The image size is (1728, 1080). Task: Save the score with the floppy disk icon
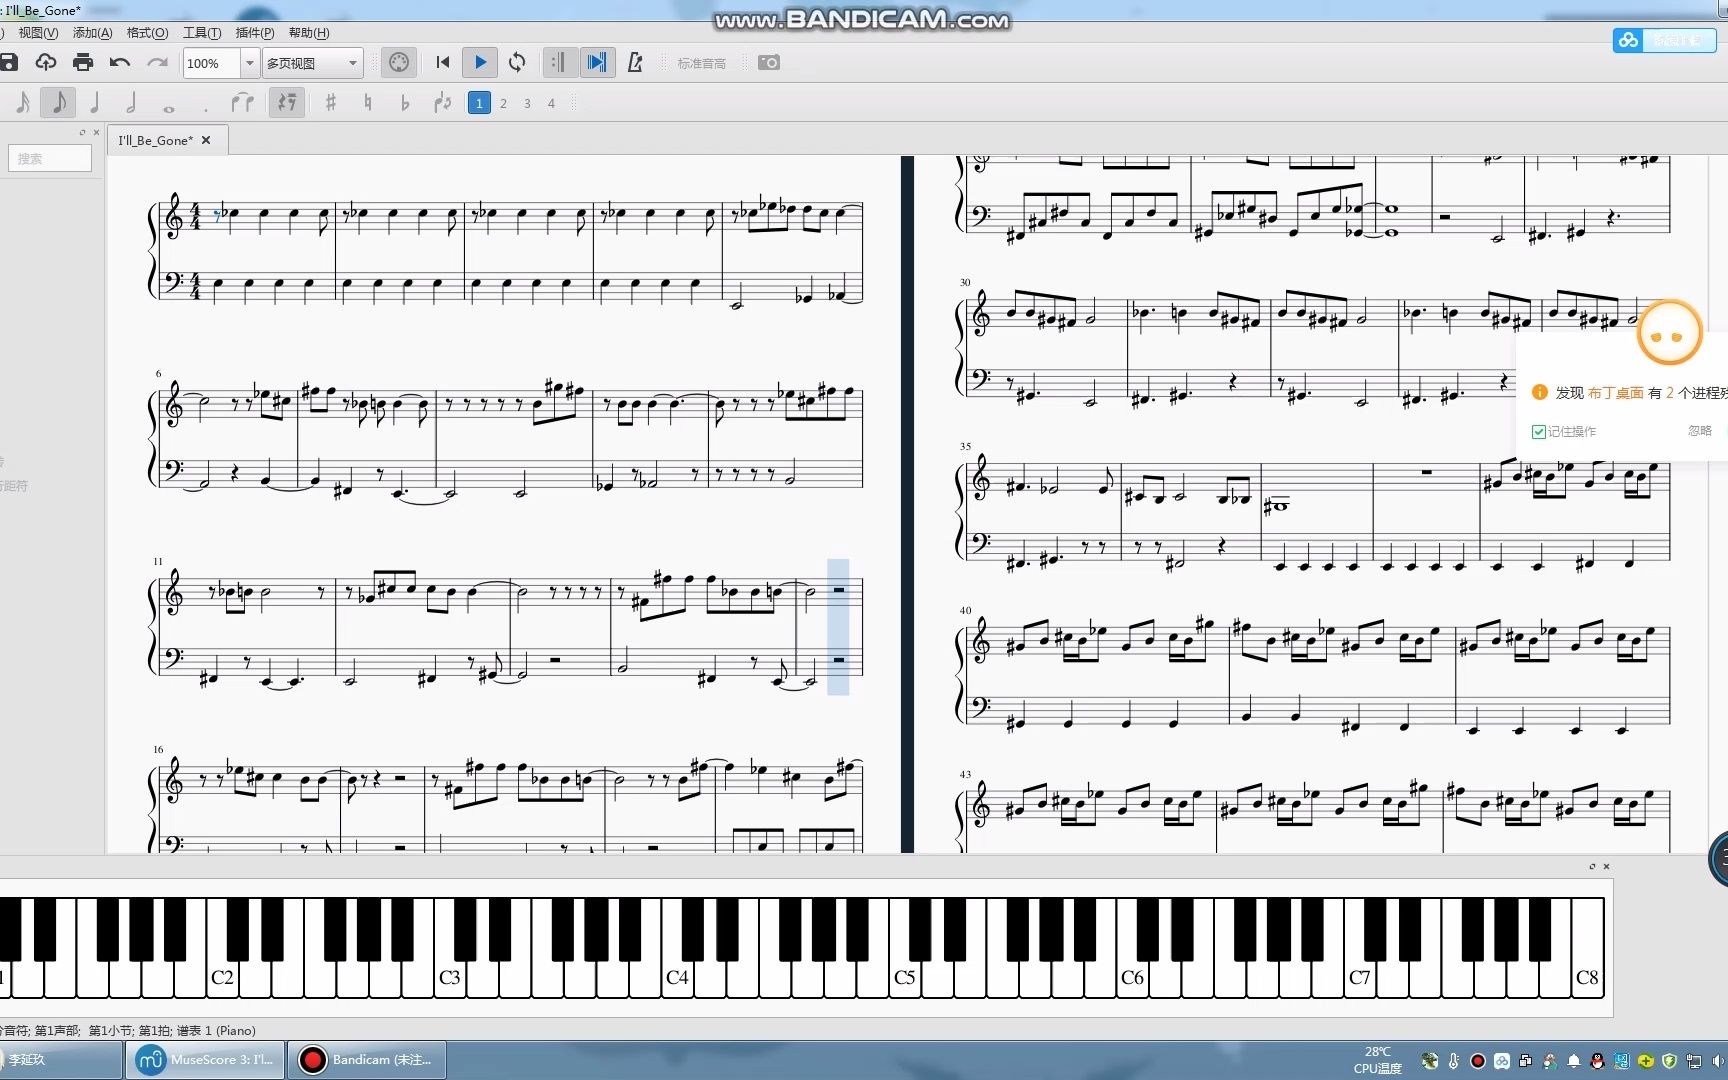pyautogui.click(x=9, y=62)
